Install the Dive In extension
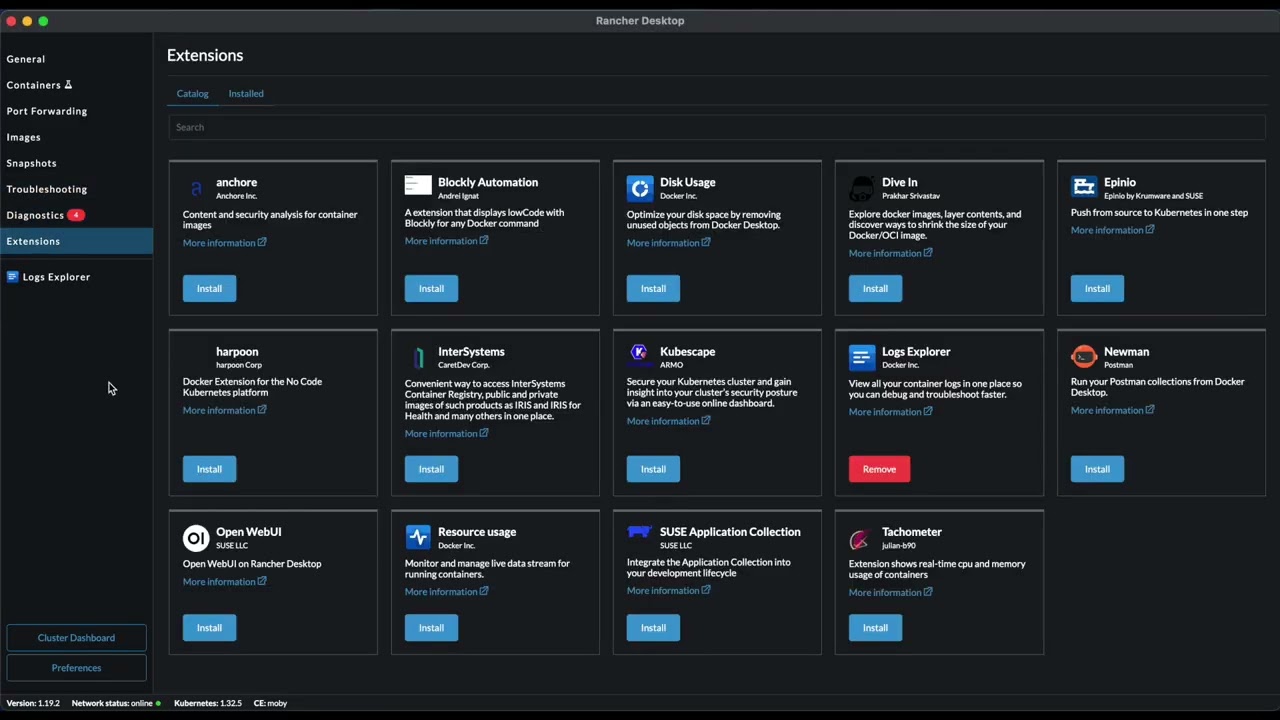Viewport: 1280px width, 720px height. click(x=875, y=288)
